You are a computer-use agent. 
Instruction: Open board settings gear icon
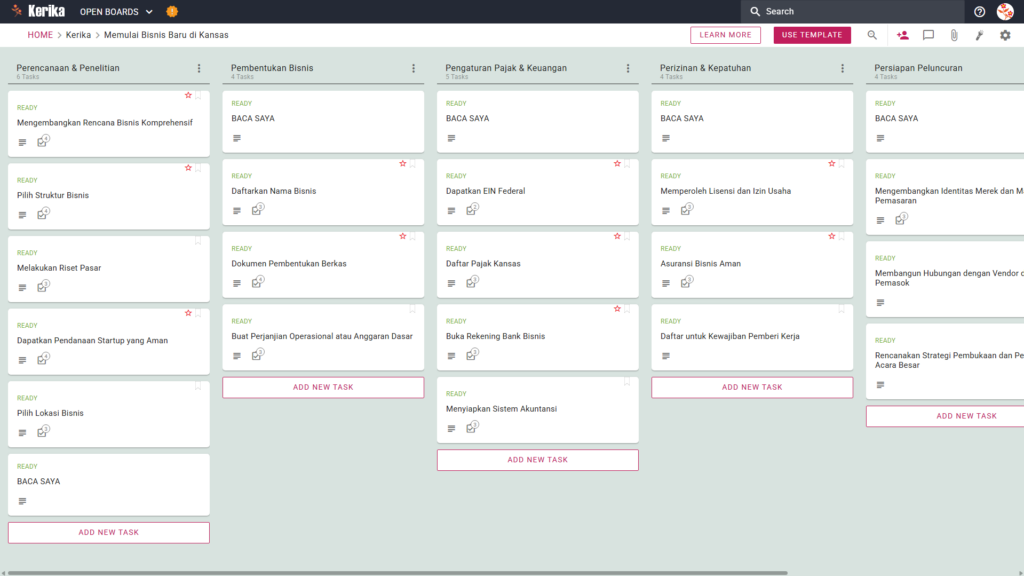tap(1005, 35)
